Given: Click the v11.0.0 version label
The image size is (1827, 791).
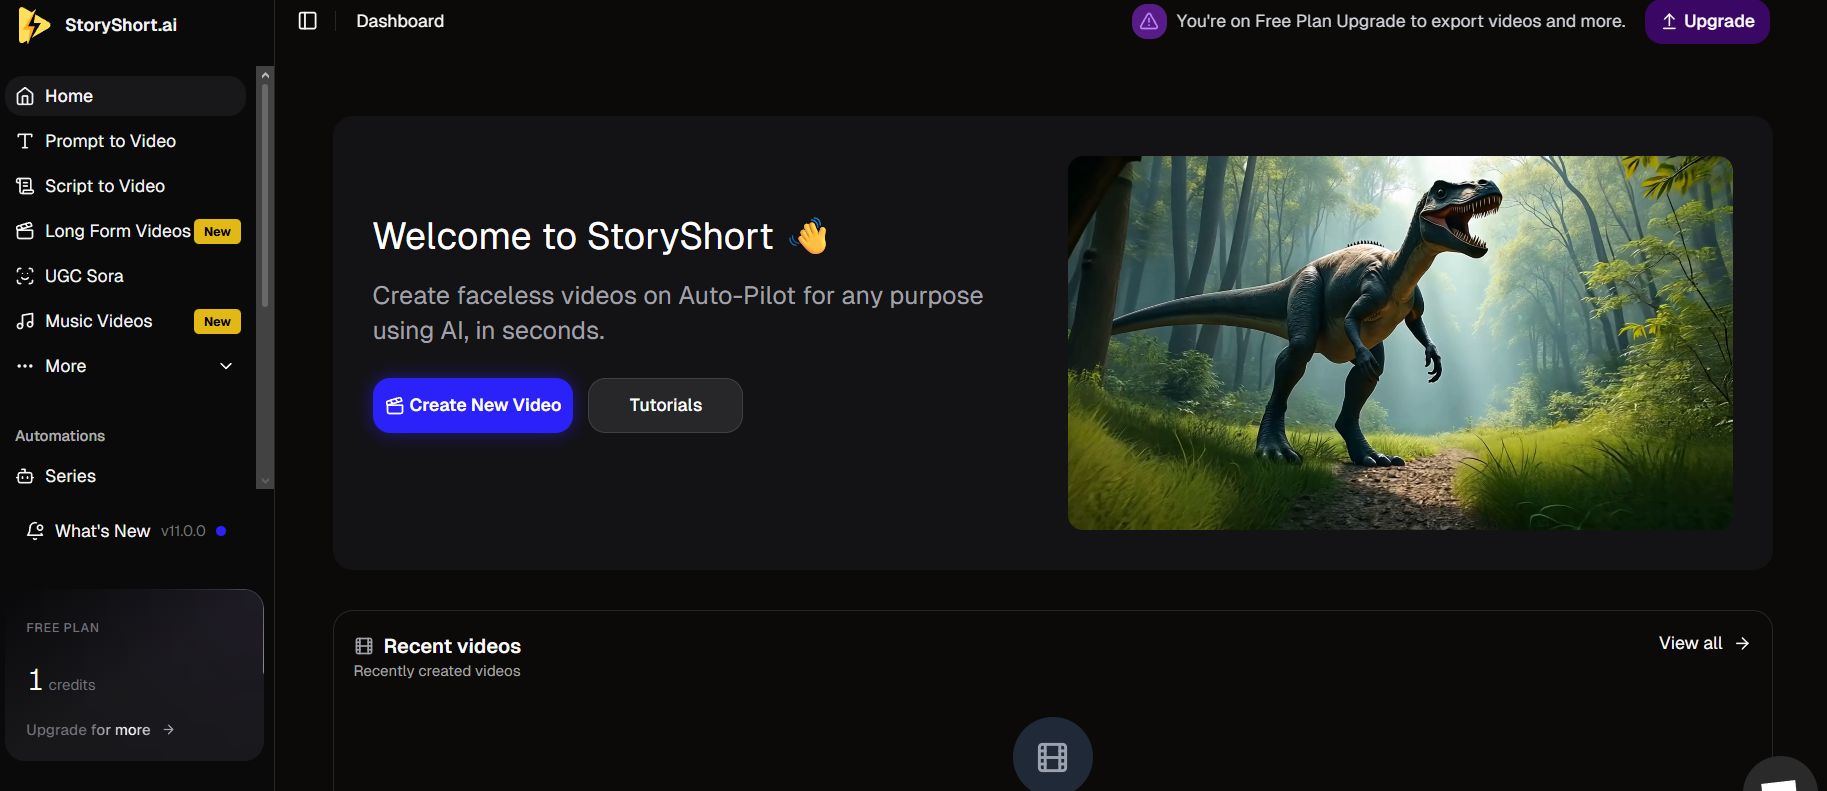Looking at the screenshot, I should click(183, 531).
